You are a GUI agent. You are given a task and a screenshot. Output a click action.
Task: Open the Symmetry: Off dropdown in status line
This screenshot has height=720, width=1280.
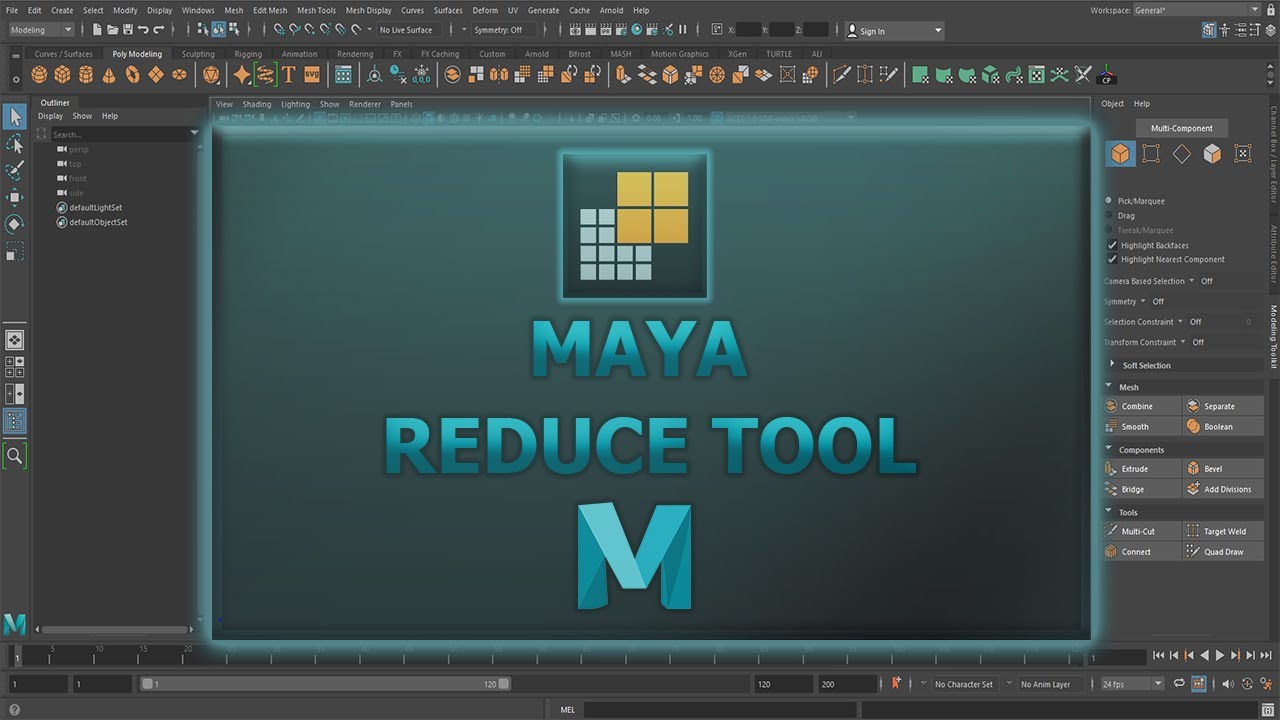tap(506, 30)
